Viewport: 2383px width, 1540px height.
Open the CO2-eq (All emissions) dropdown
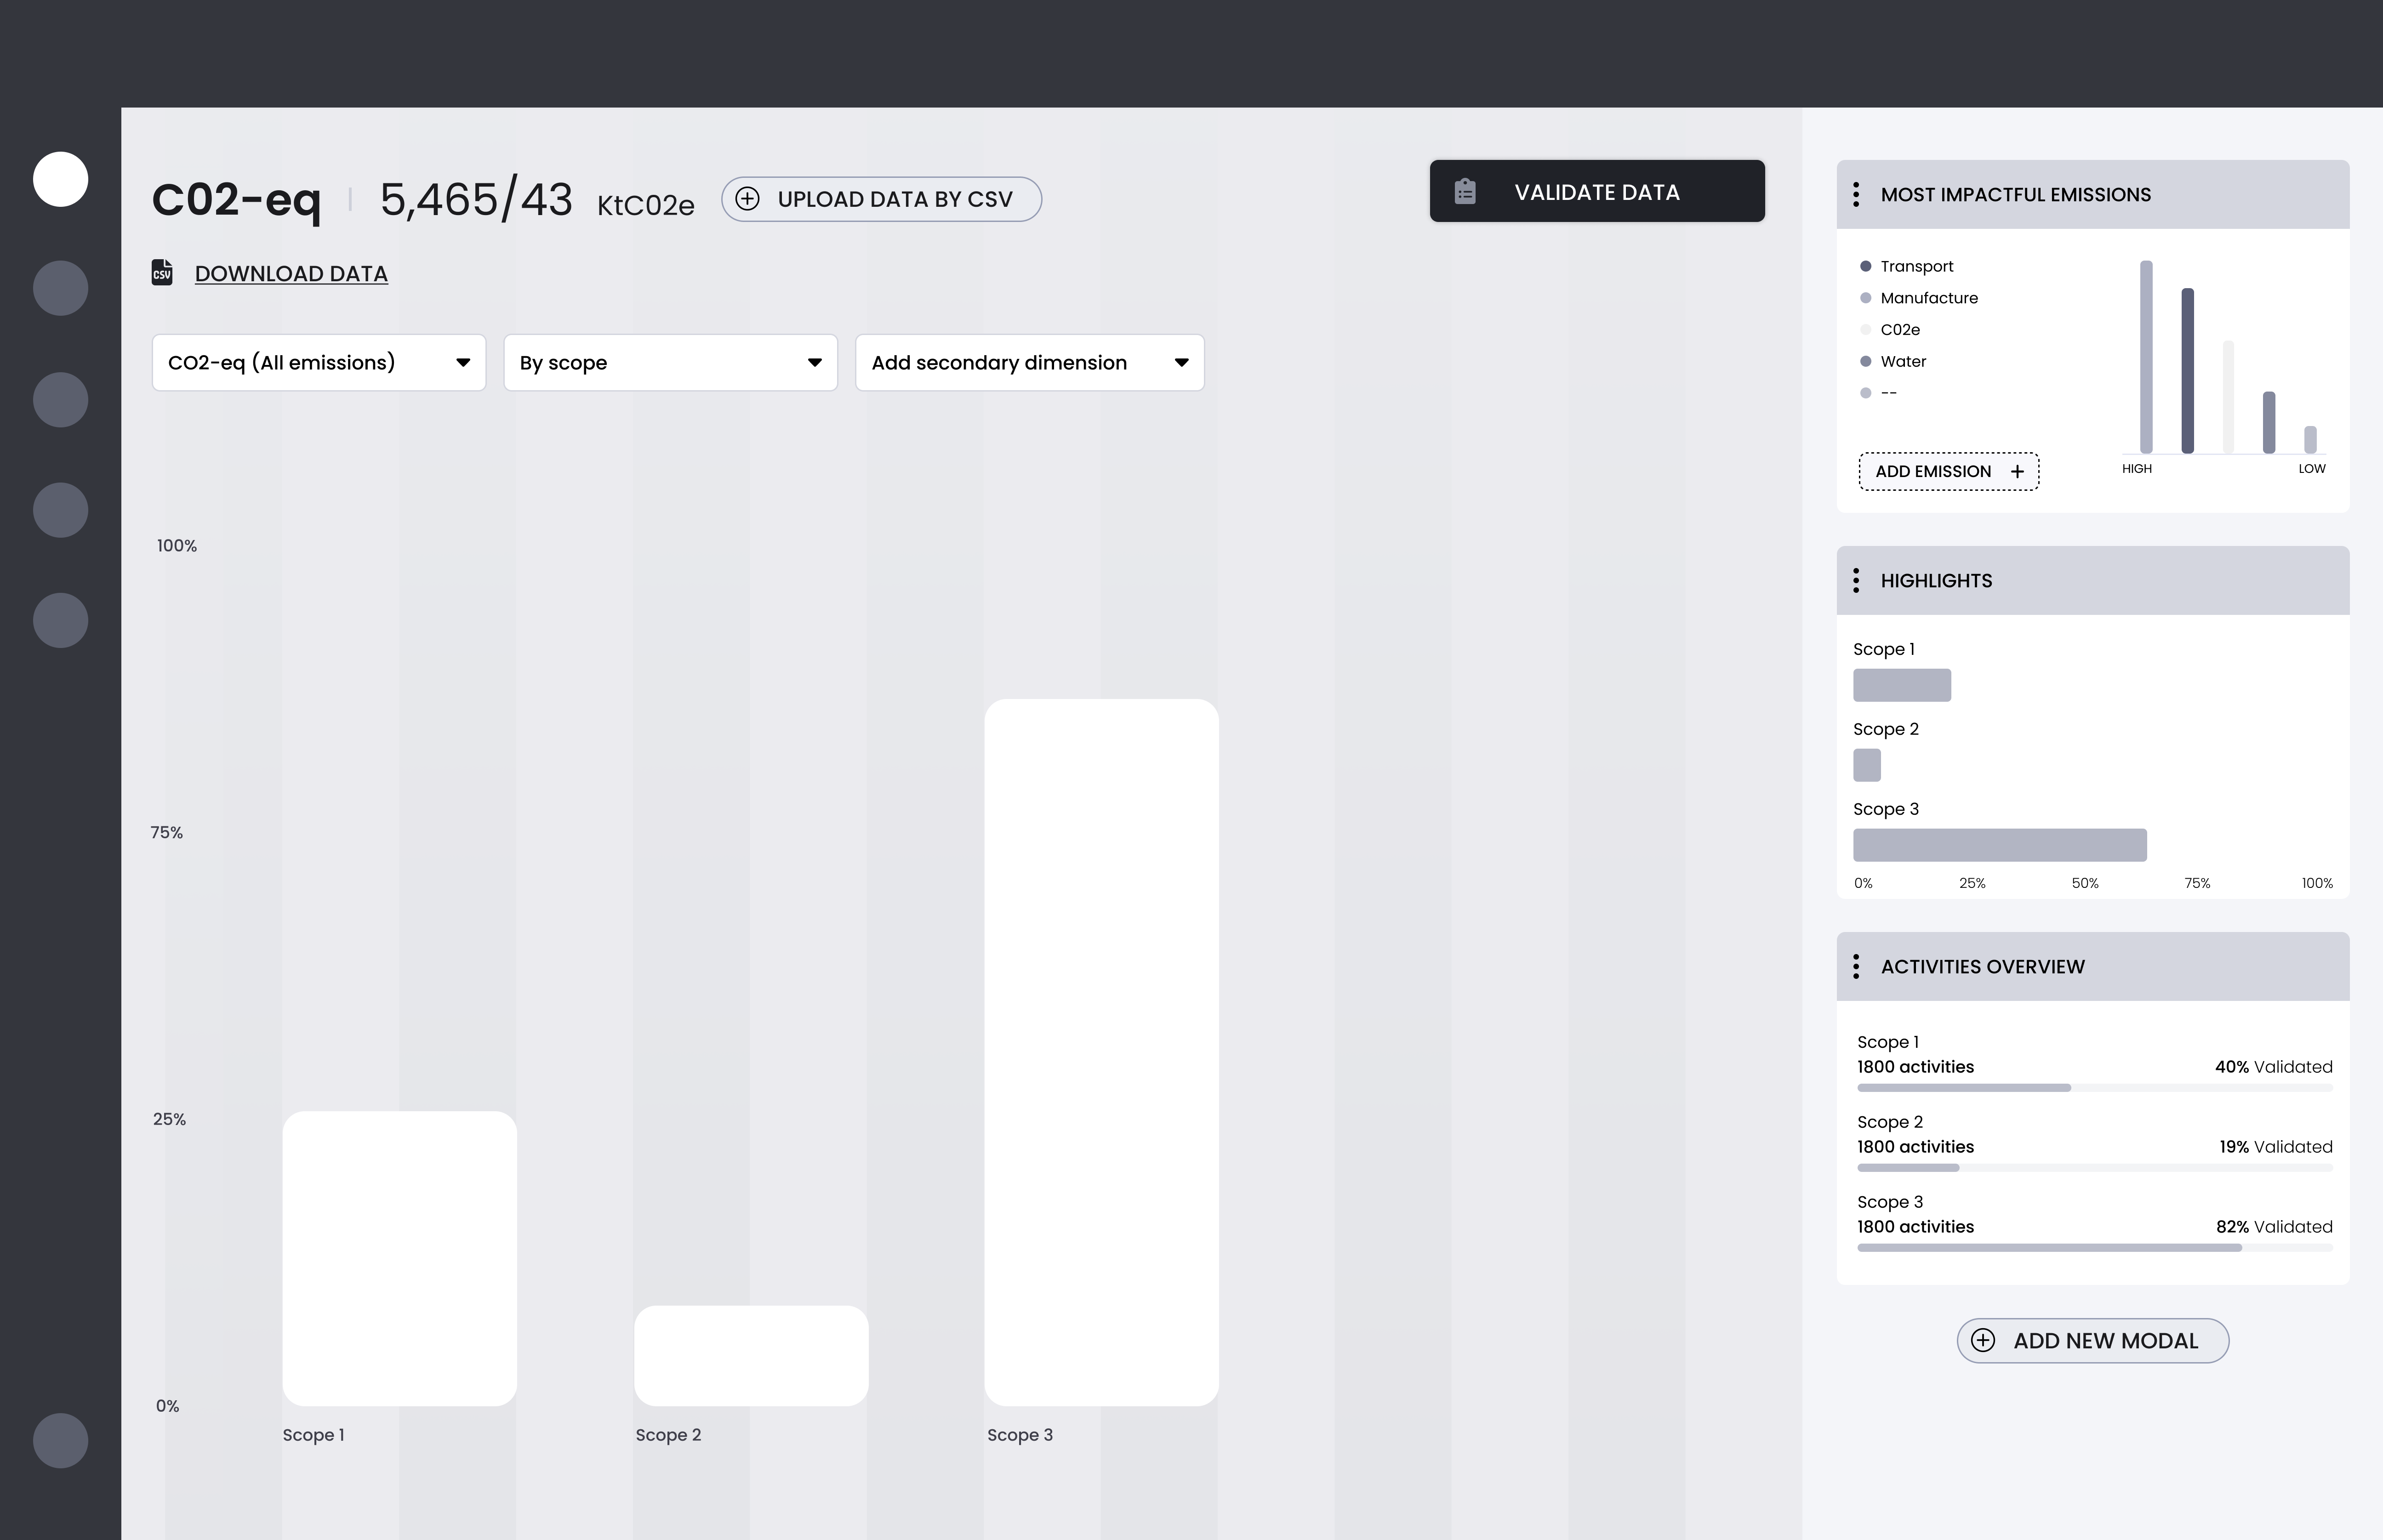pyautogui.click(x=319, y=363)
